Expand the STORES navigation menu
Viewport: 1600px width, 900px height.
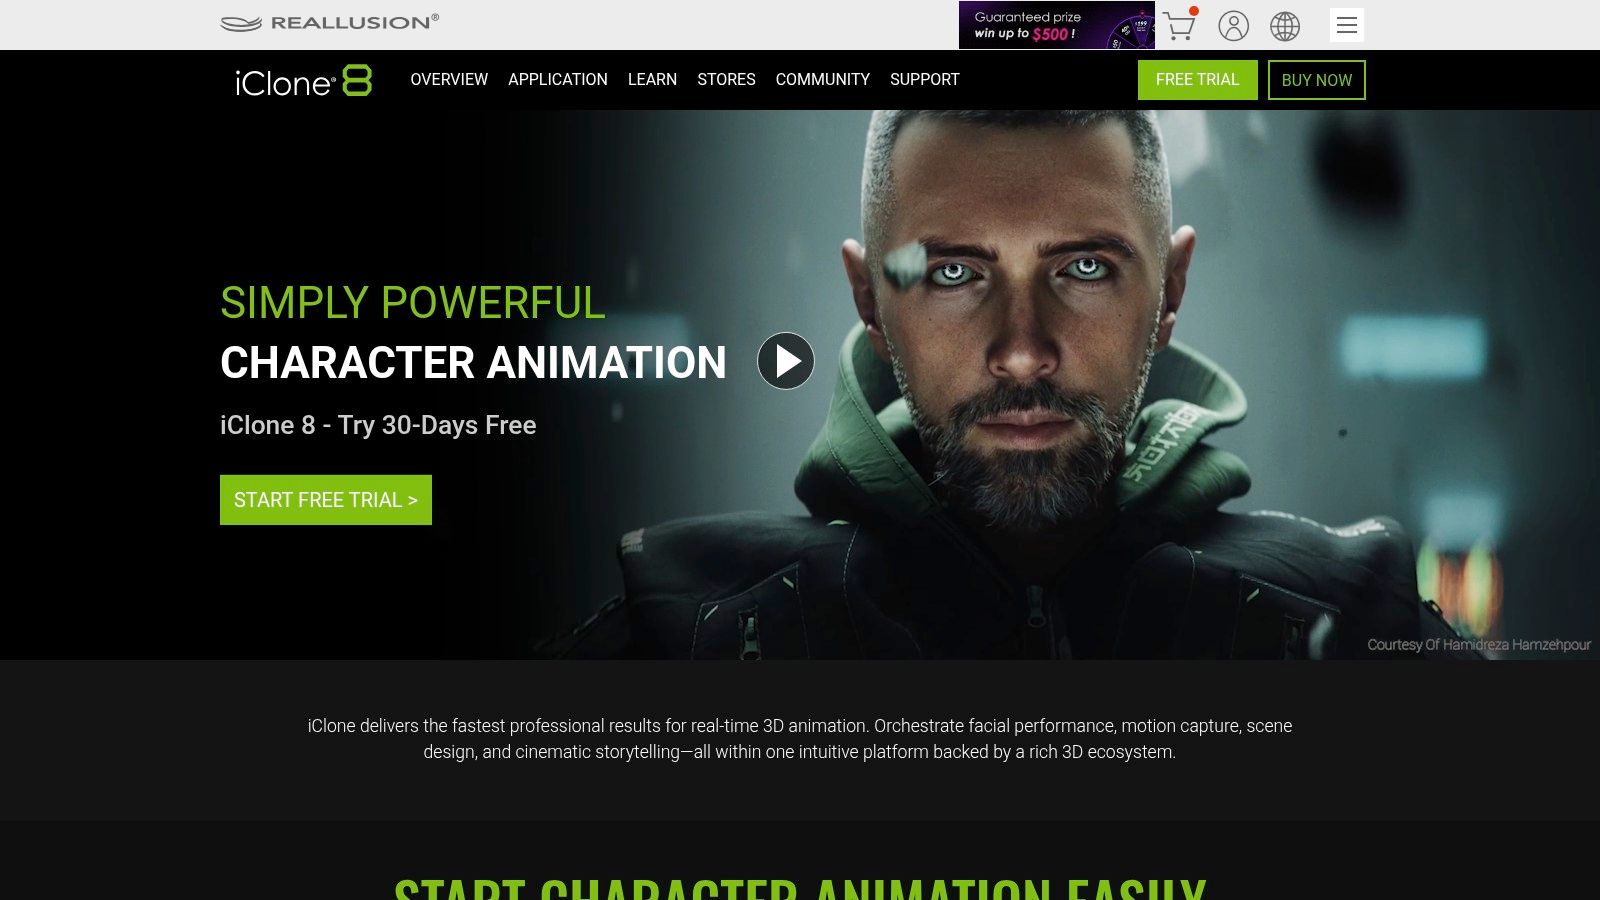726,79
